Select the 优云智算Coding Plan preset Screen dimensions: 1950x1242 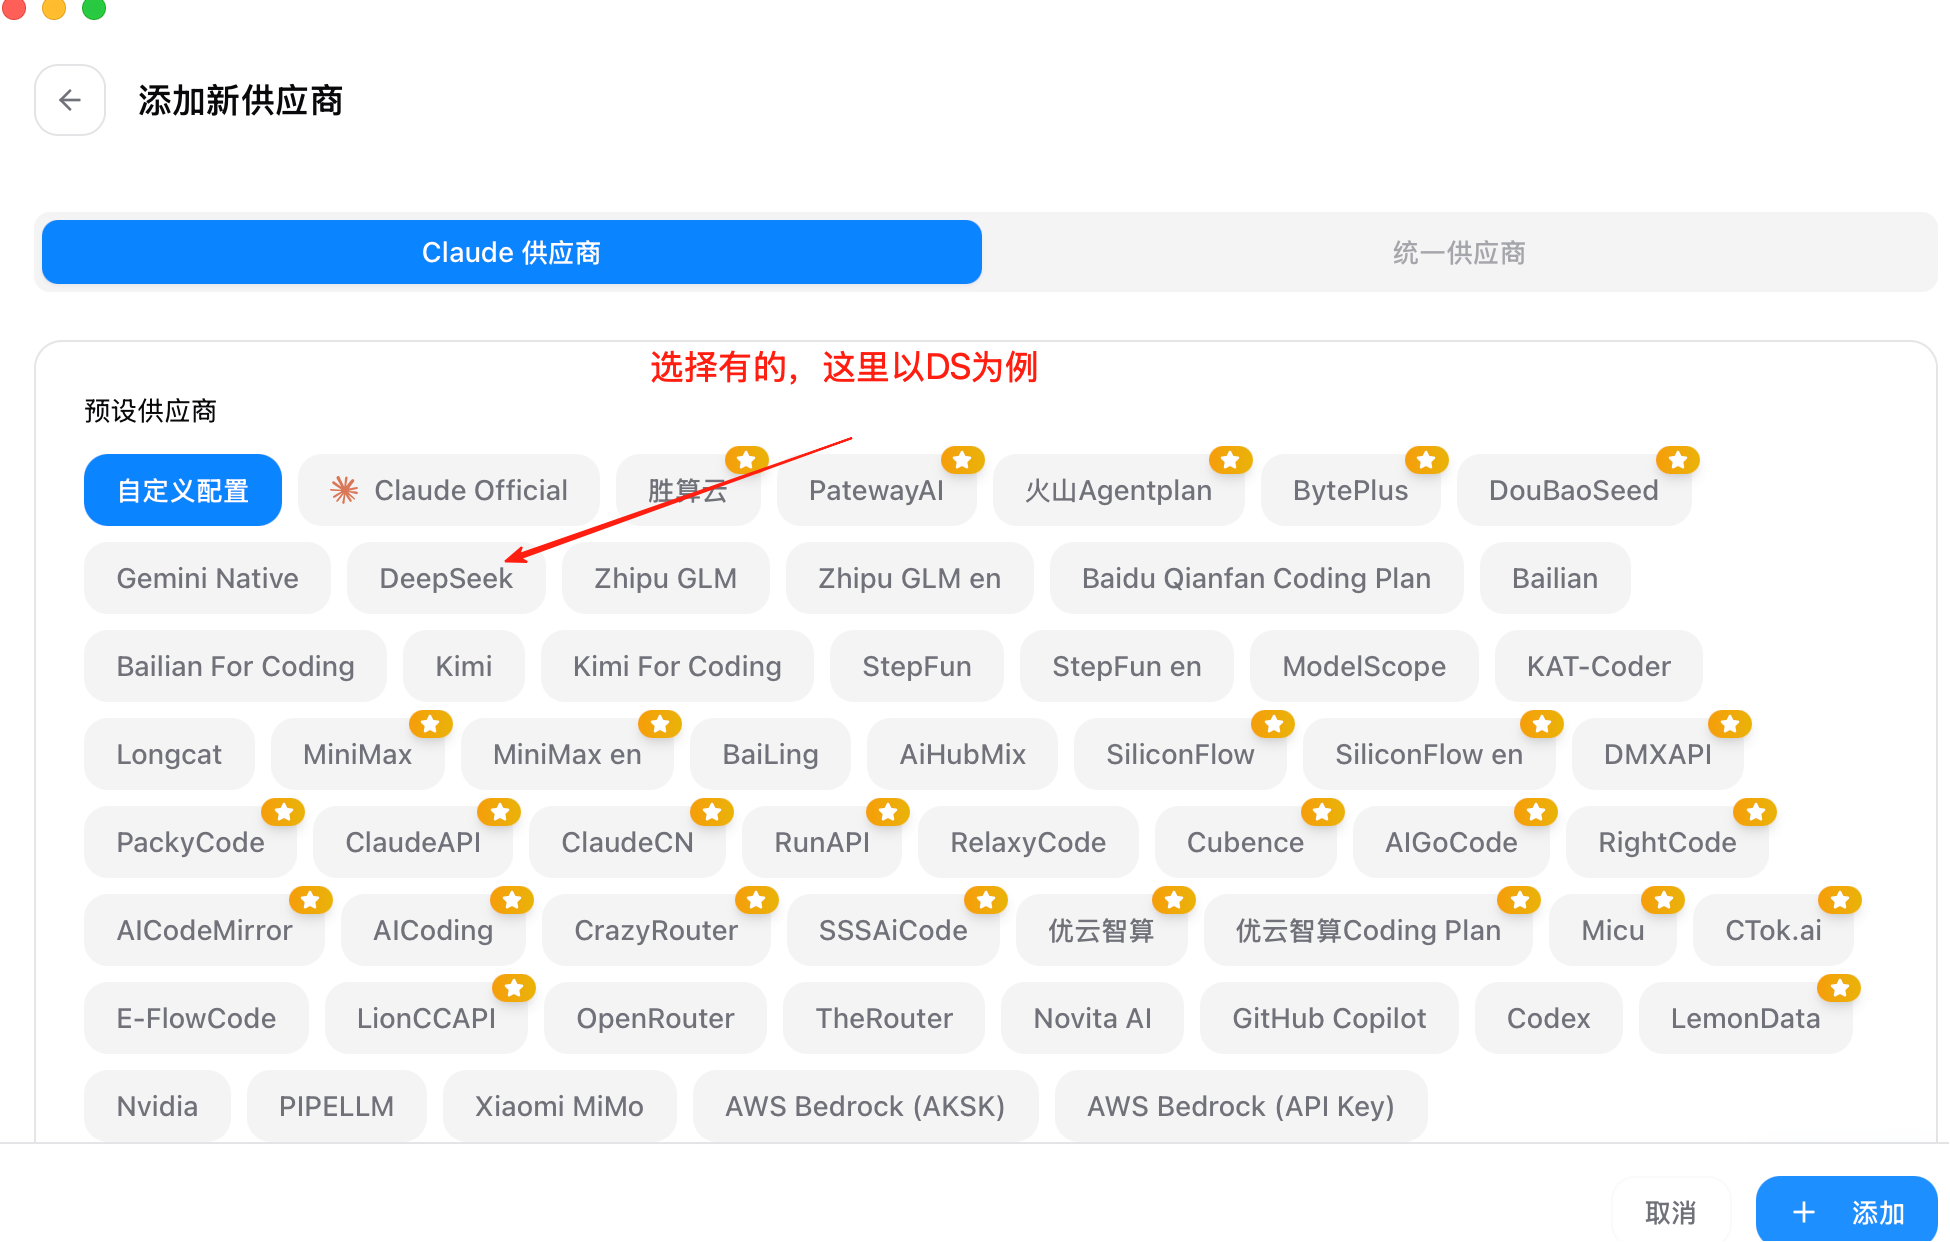(x=1368, y=930)
